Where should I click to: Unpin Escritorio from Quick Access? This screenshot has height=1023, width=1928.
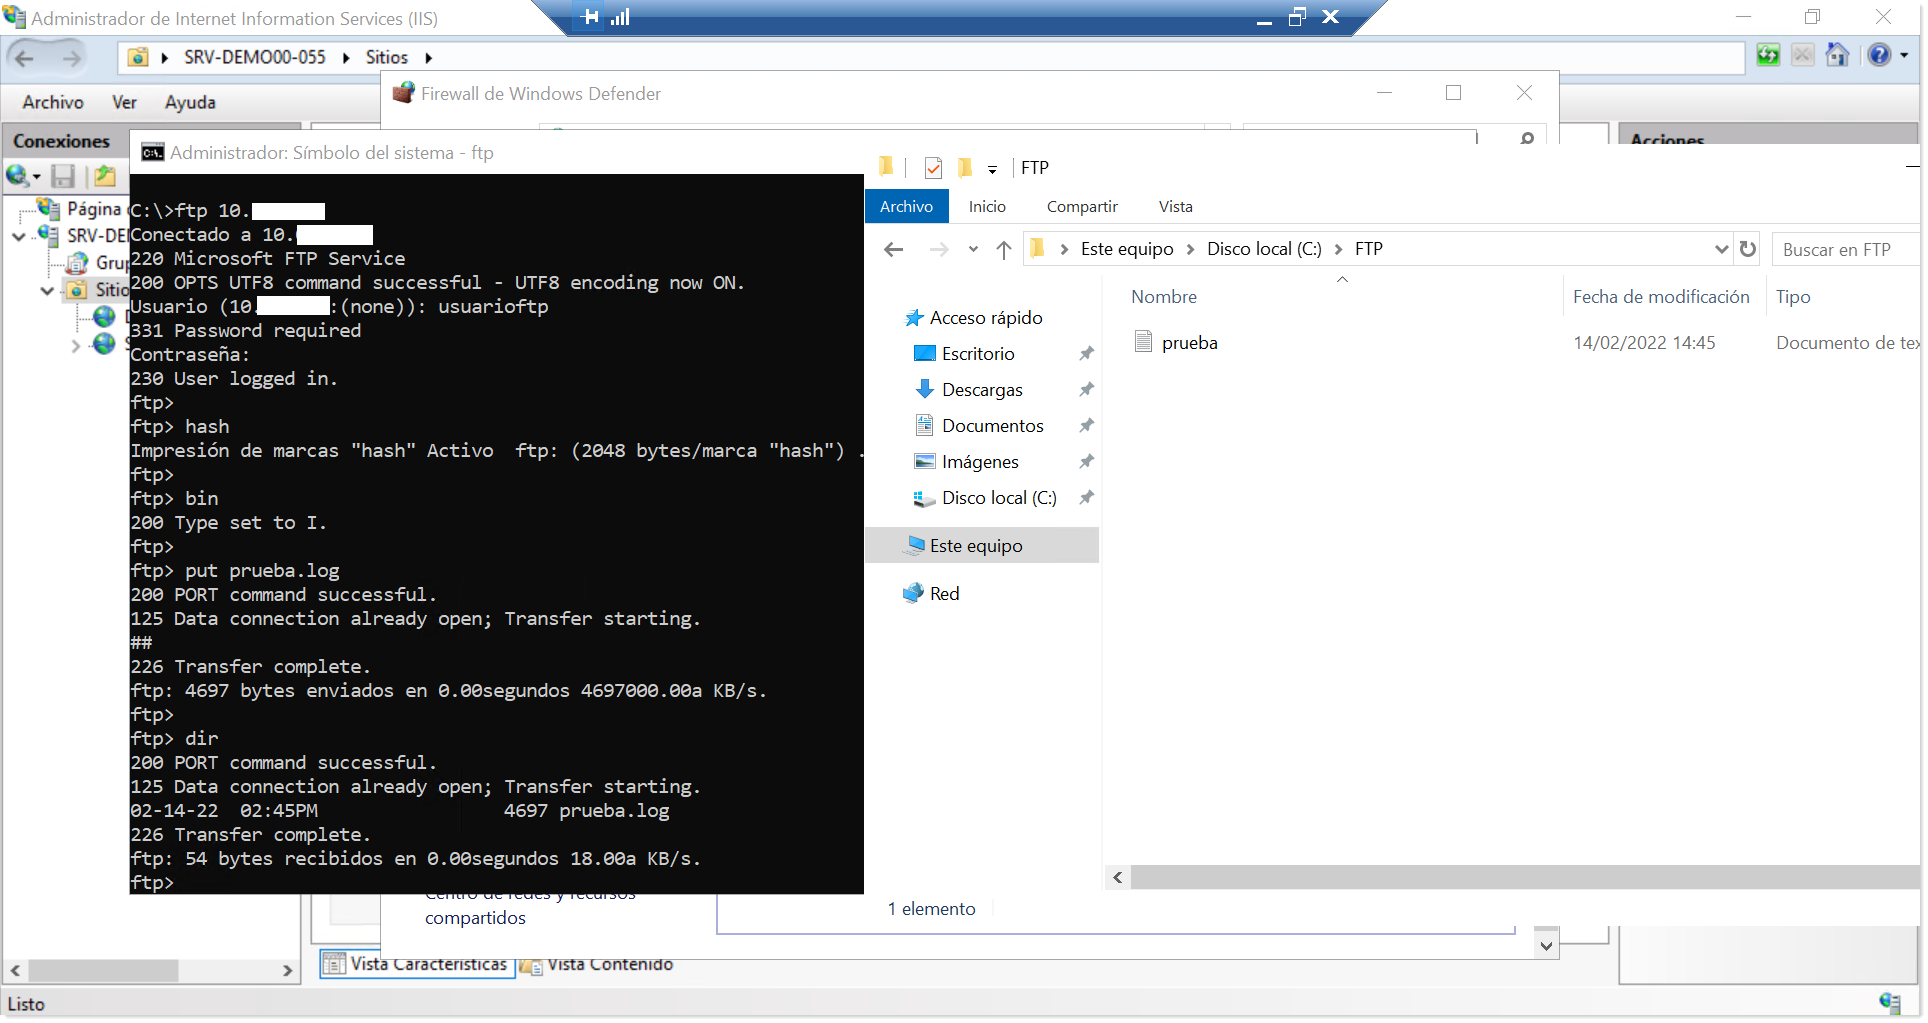(1086, 353)
